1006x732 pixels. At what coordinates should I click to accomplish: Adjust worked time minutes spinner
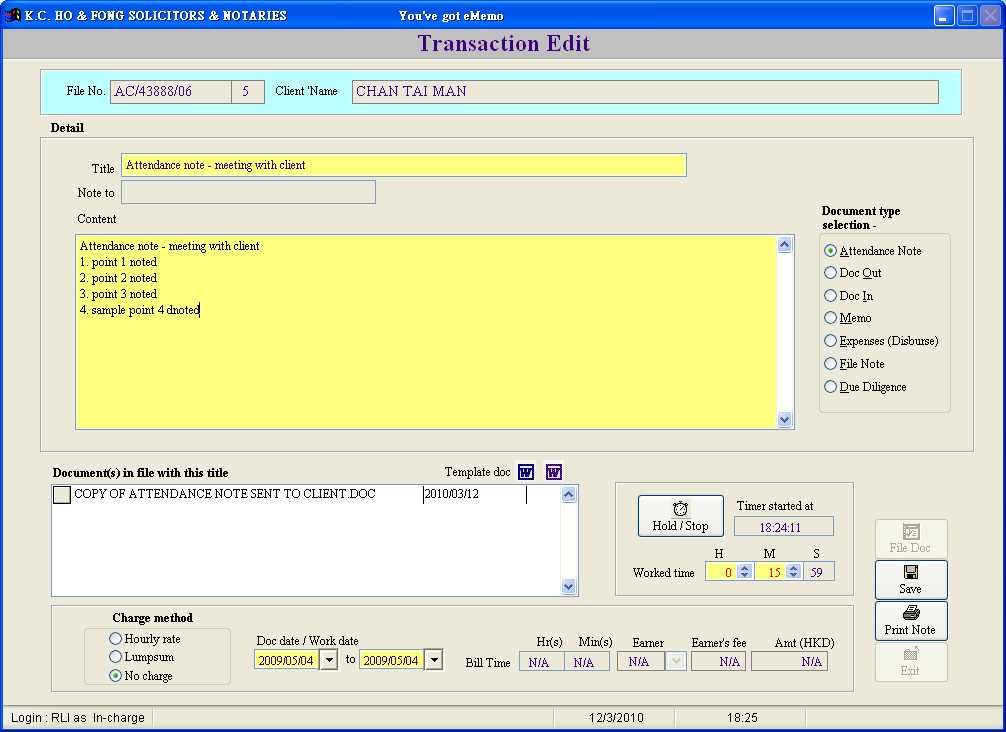794,572
